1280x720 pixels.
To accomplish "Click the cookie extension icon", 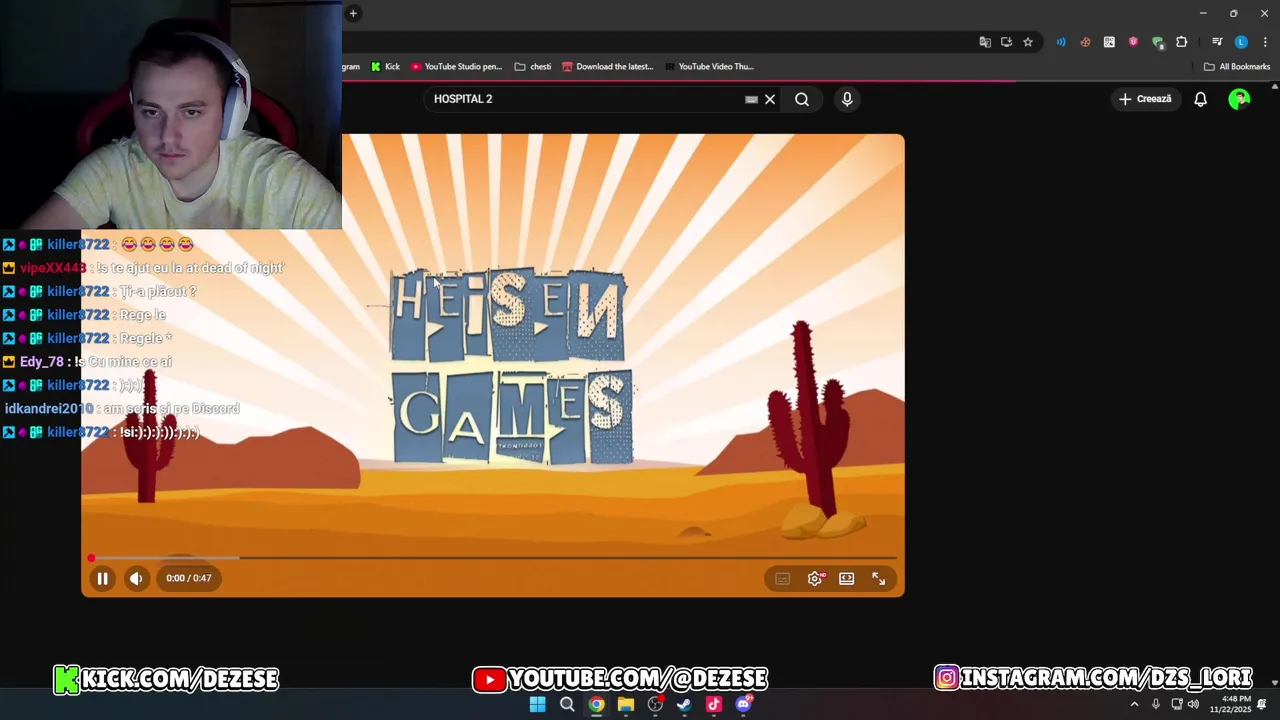I will [1085, 42].
